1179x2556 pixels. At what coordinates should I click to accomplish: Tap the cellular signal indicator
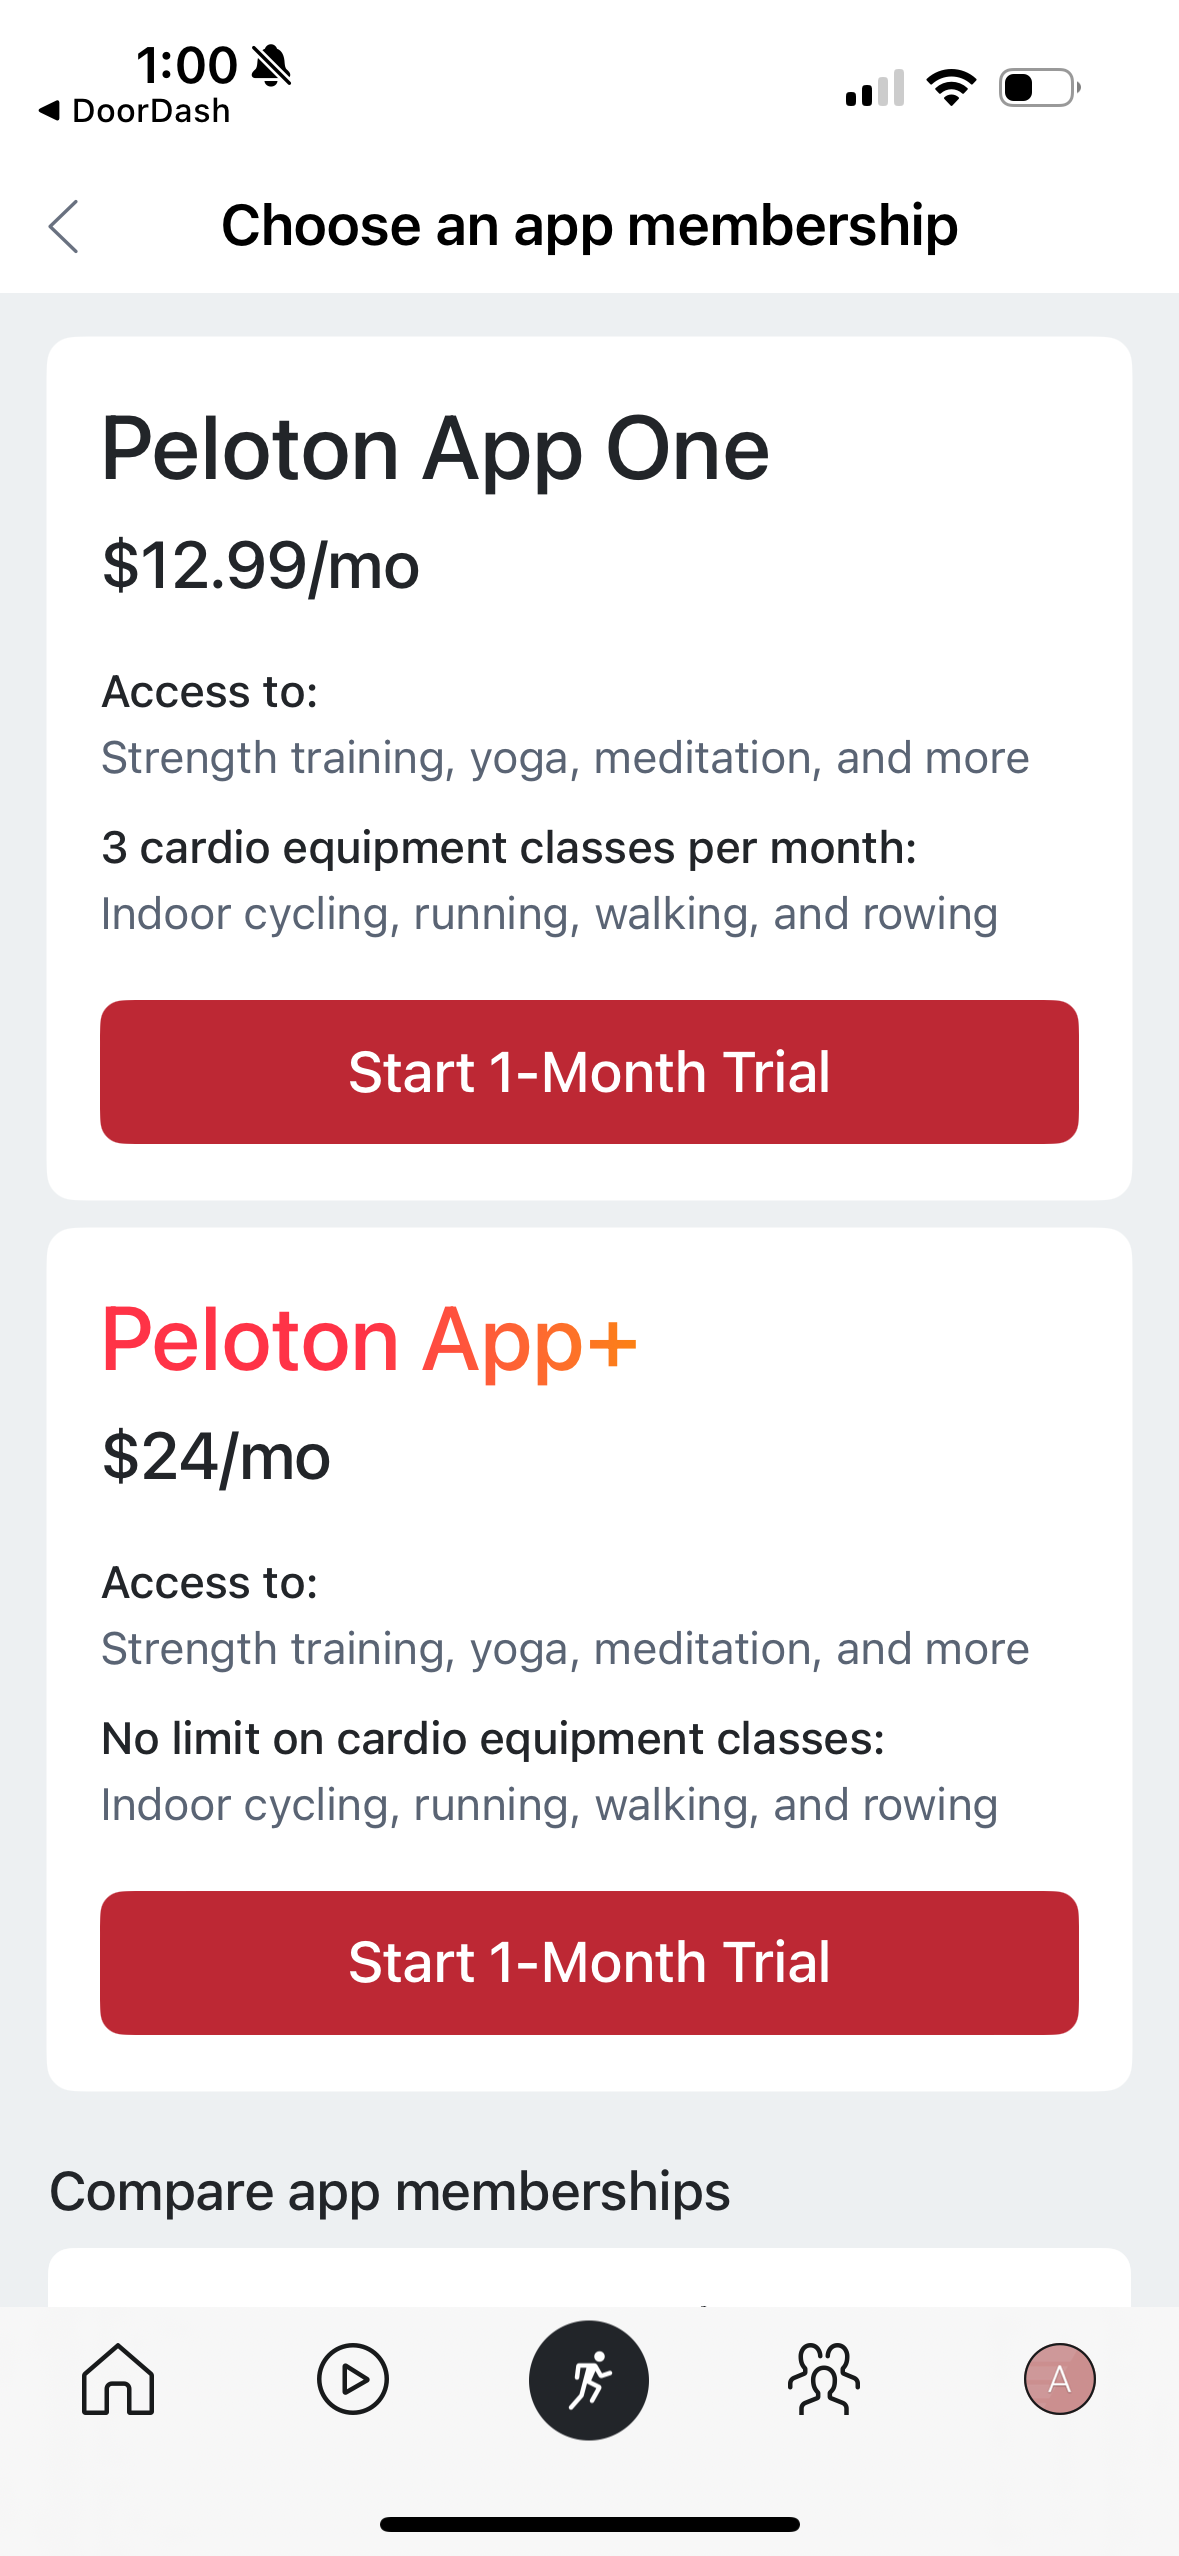click(874, 88)
